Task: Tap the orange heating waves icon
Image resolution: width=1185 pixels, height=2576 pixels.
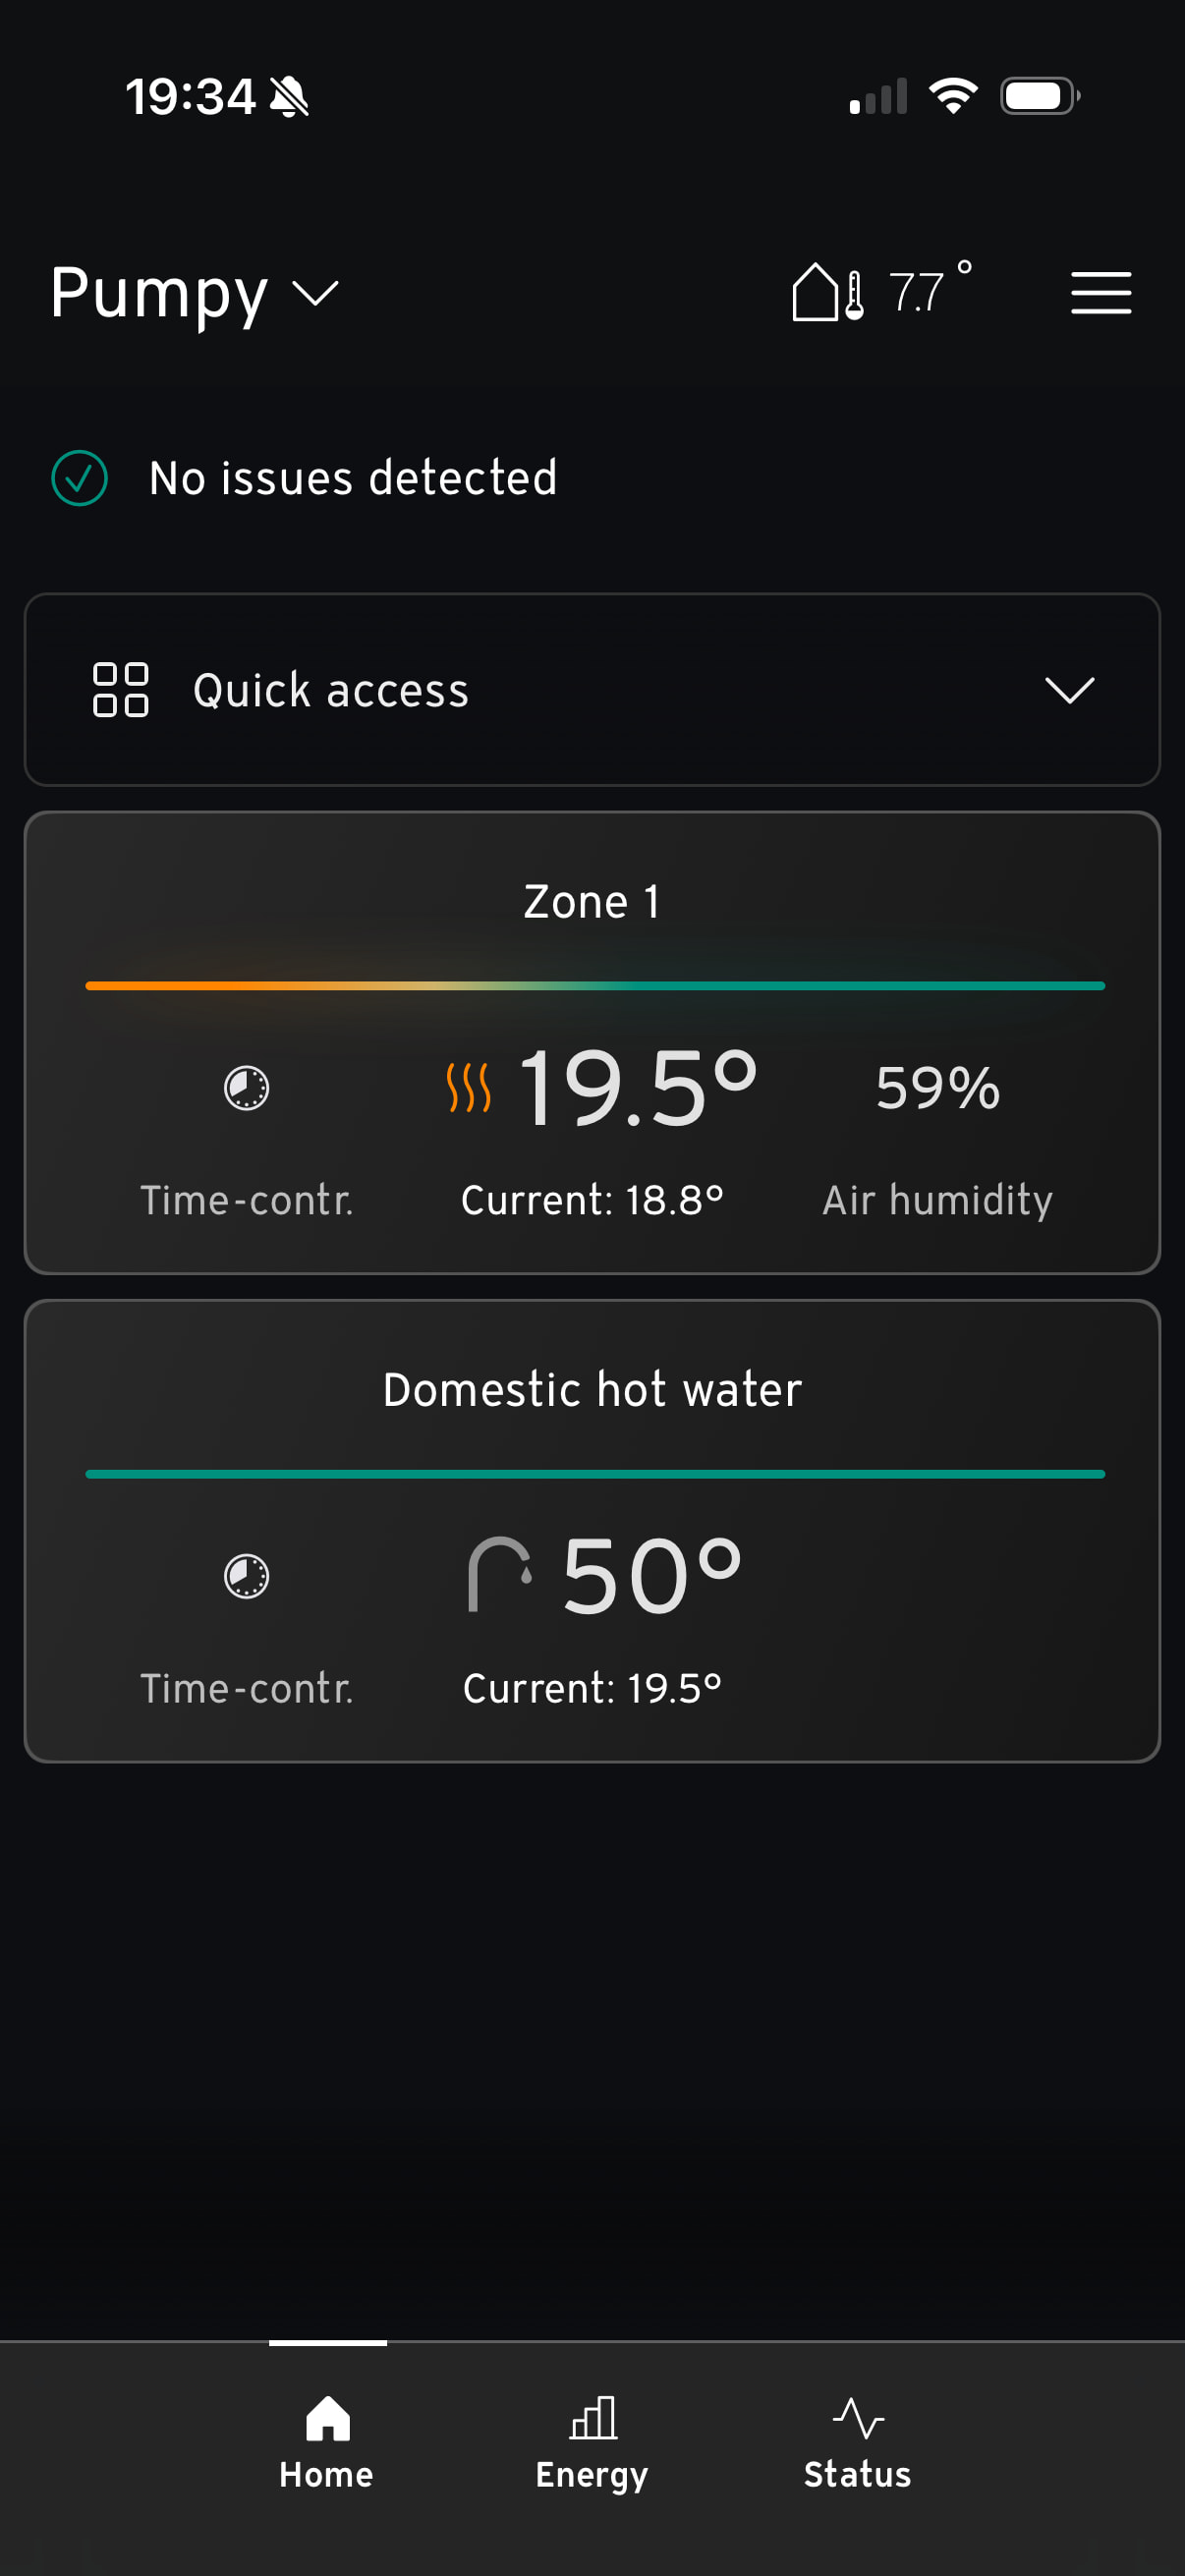Action: [468, 1088]
